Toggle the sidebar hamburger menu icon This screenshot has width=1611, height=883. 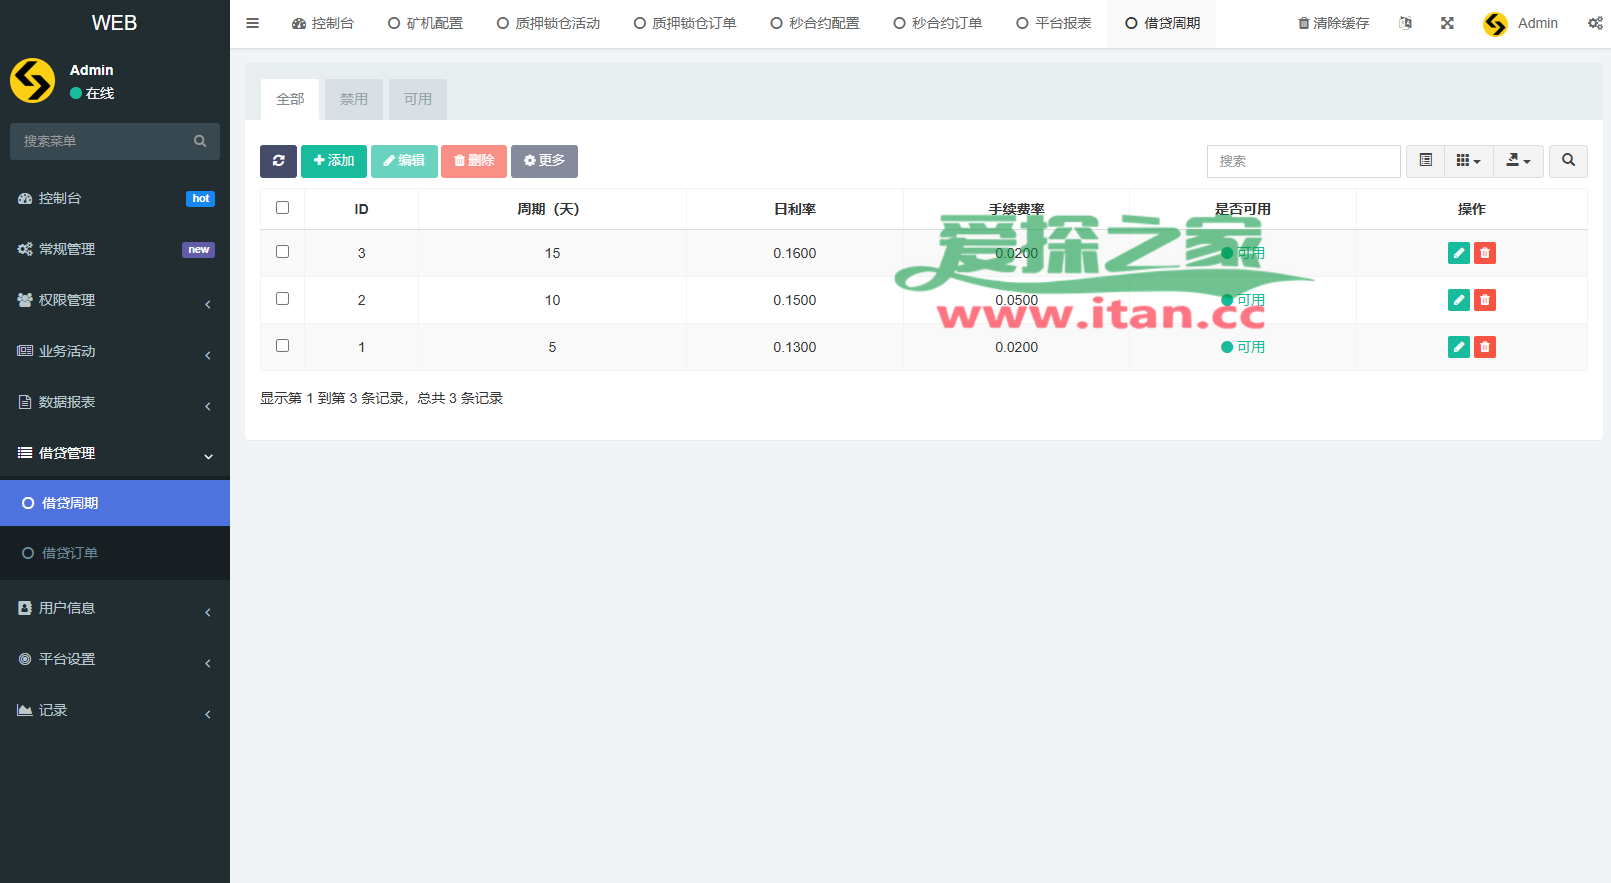[253, 23]
